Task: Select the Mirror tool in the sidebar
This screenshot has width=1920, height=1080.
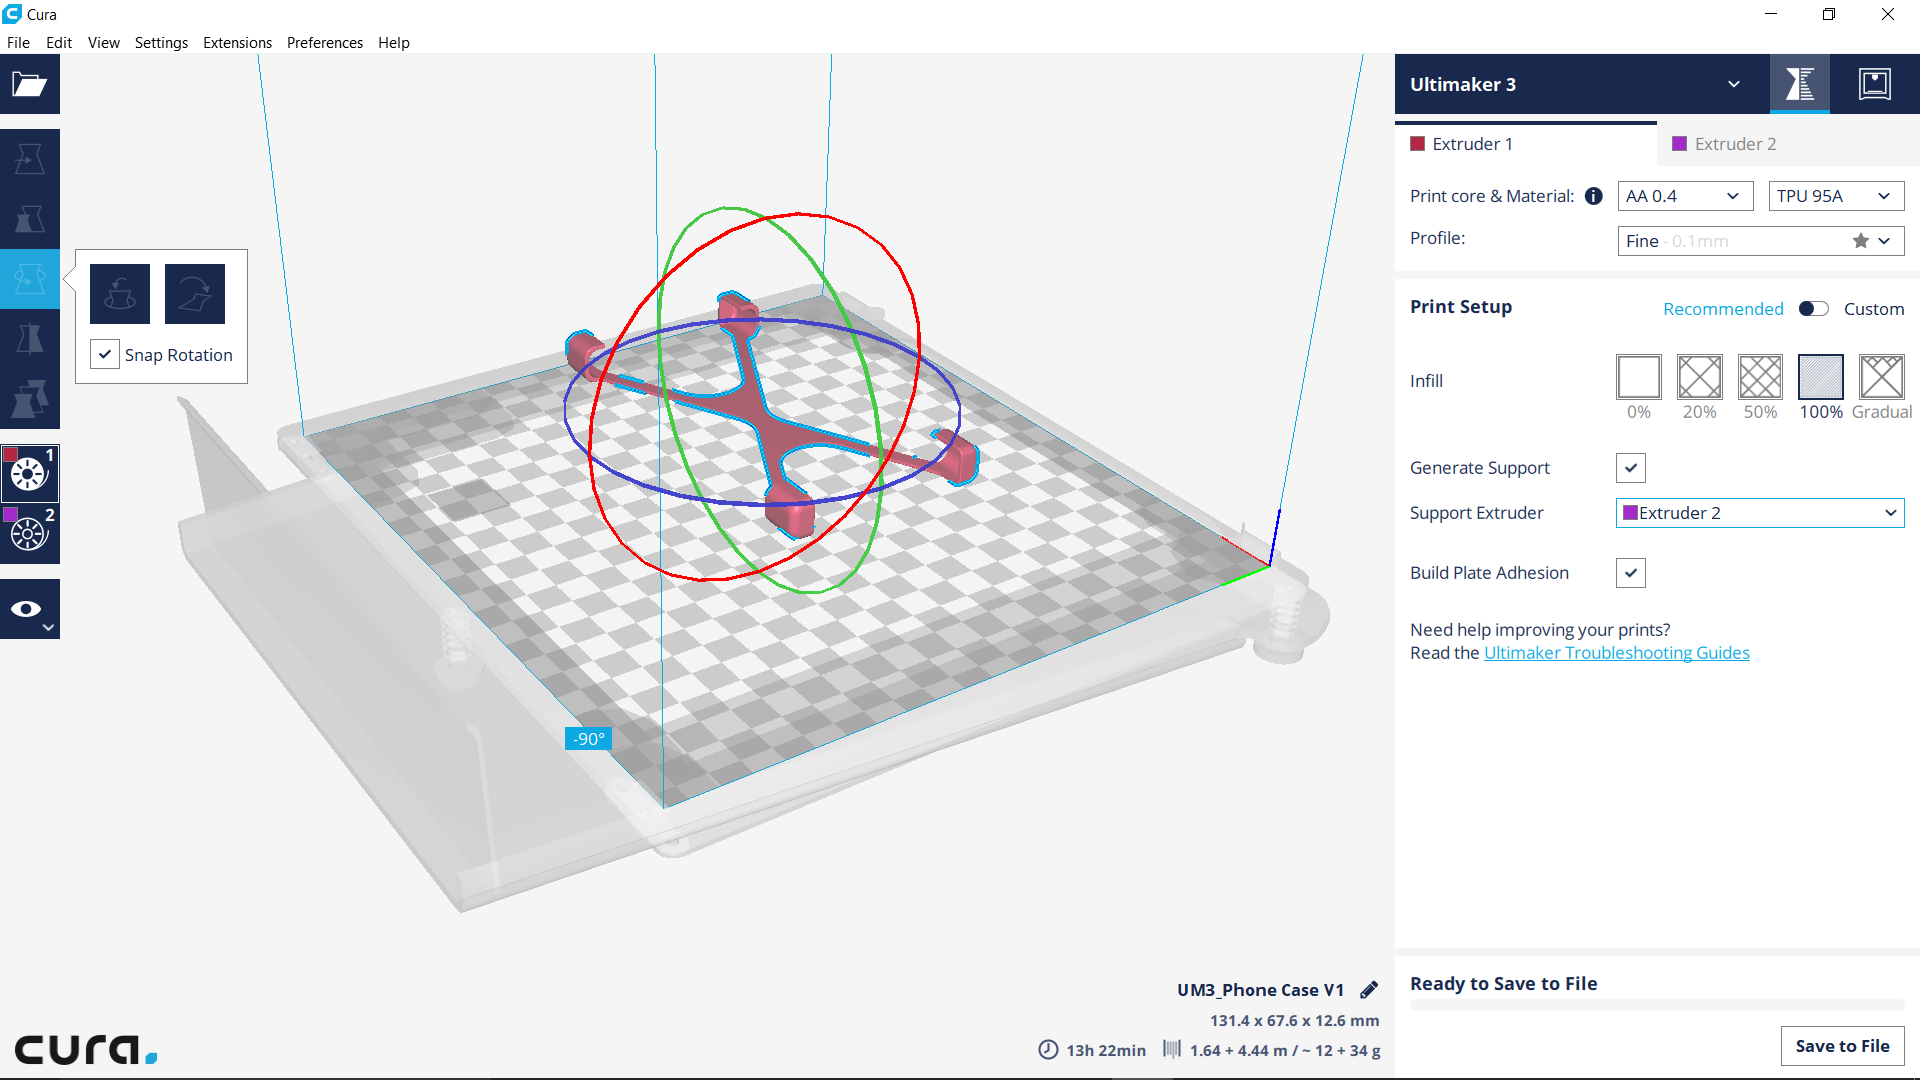Action: tap(30, 339)
